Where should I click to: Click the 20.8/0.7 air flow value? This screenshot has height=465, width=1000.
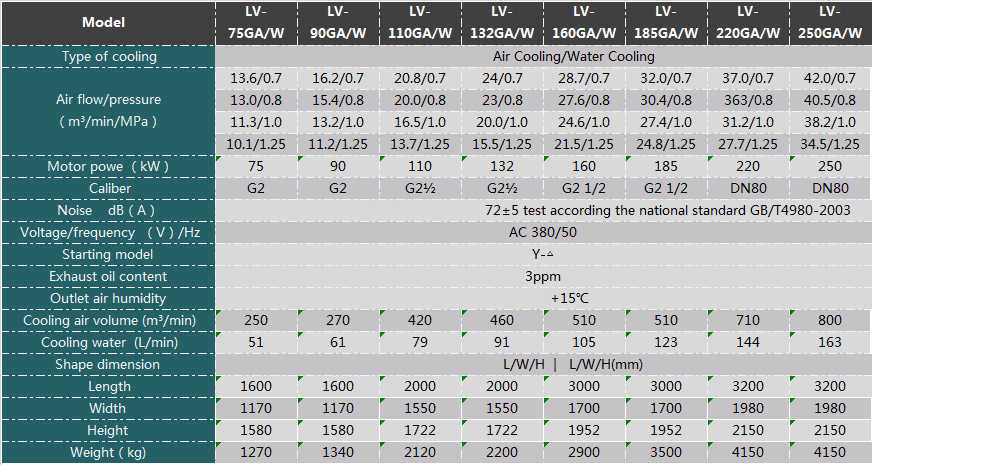420,79
